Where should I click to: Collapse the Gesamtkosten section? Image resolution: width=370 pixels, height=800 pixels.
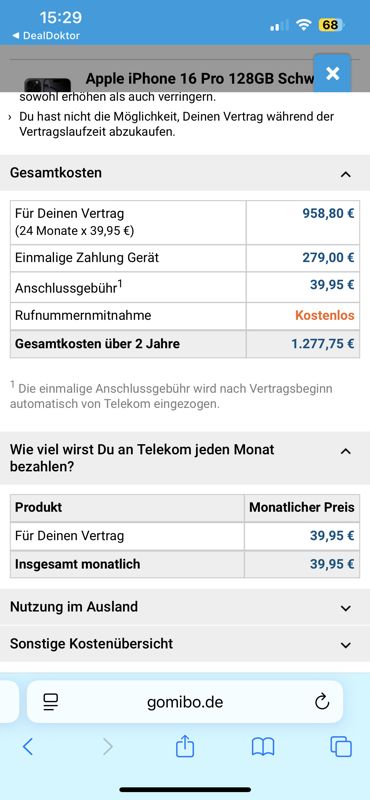(x=346, y=174)
